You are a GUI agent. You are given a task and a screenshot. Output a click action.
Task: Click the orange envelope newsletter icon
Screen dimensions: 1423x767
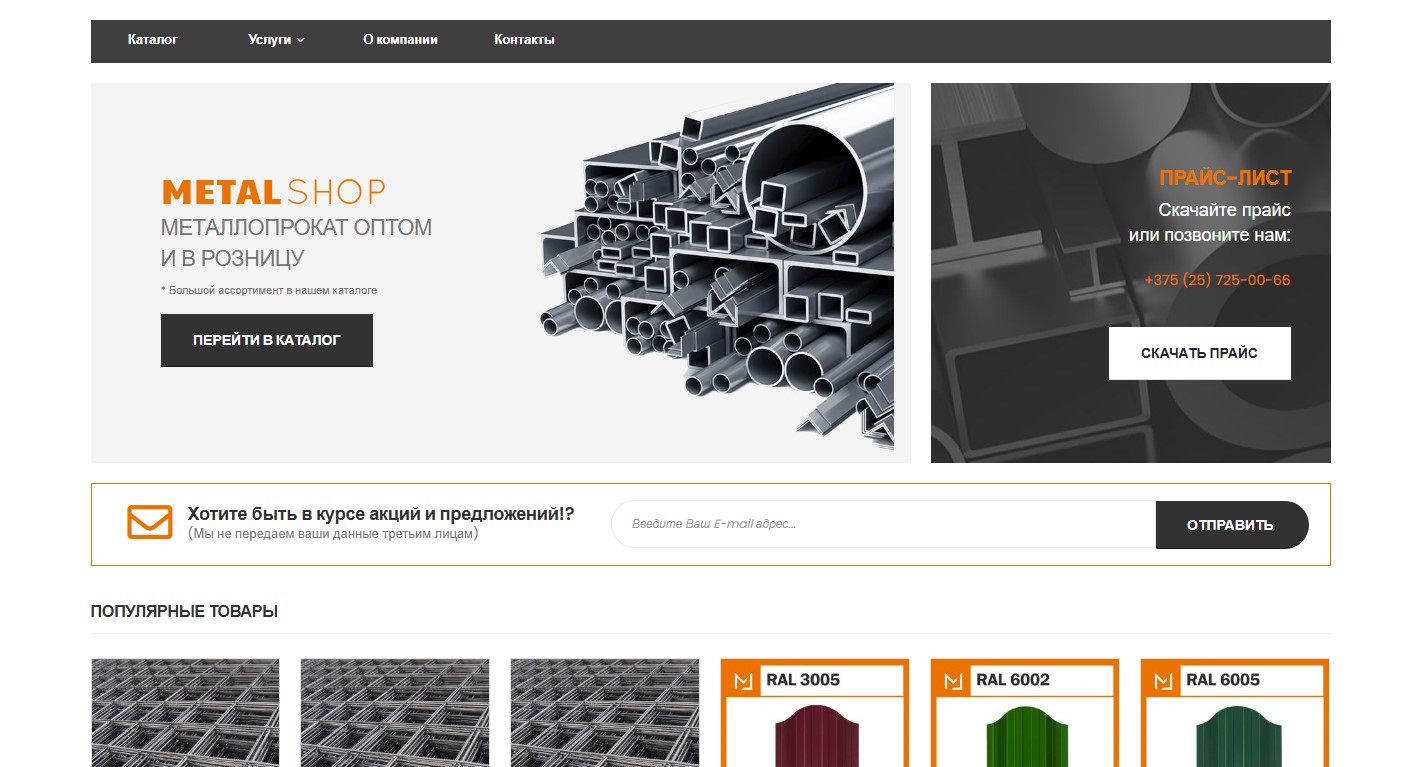pos(150,522)
